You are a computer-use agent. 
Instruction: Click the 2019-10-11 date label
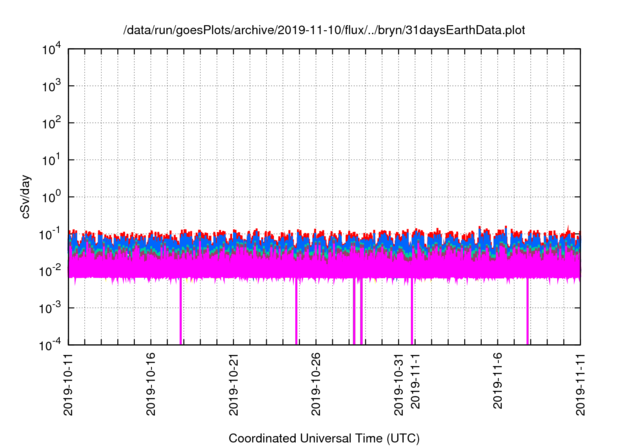coord(68,384)
